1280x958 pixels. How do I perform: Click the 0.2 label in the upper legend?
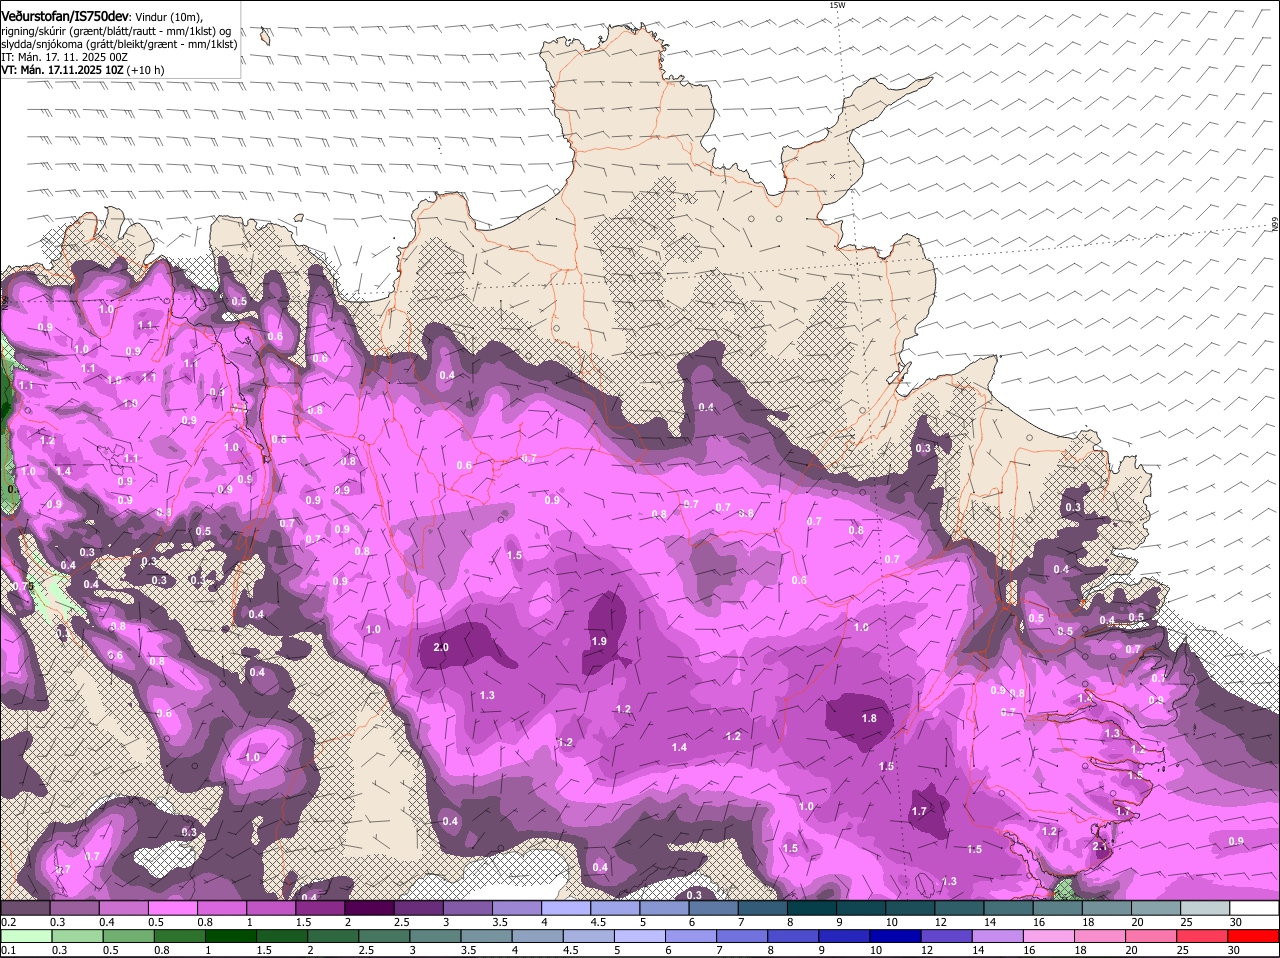tap(8, 922)
